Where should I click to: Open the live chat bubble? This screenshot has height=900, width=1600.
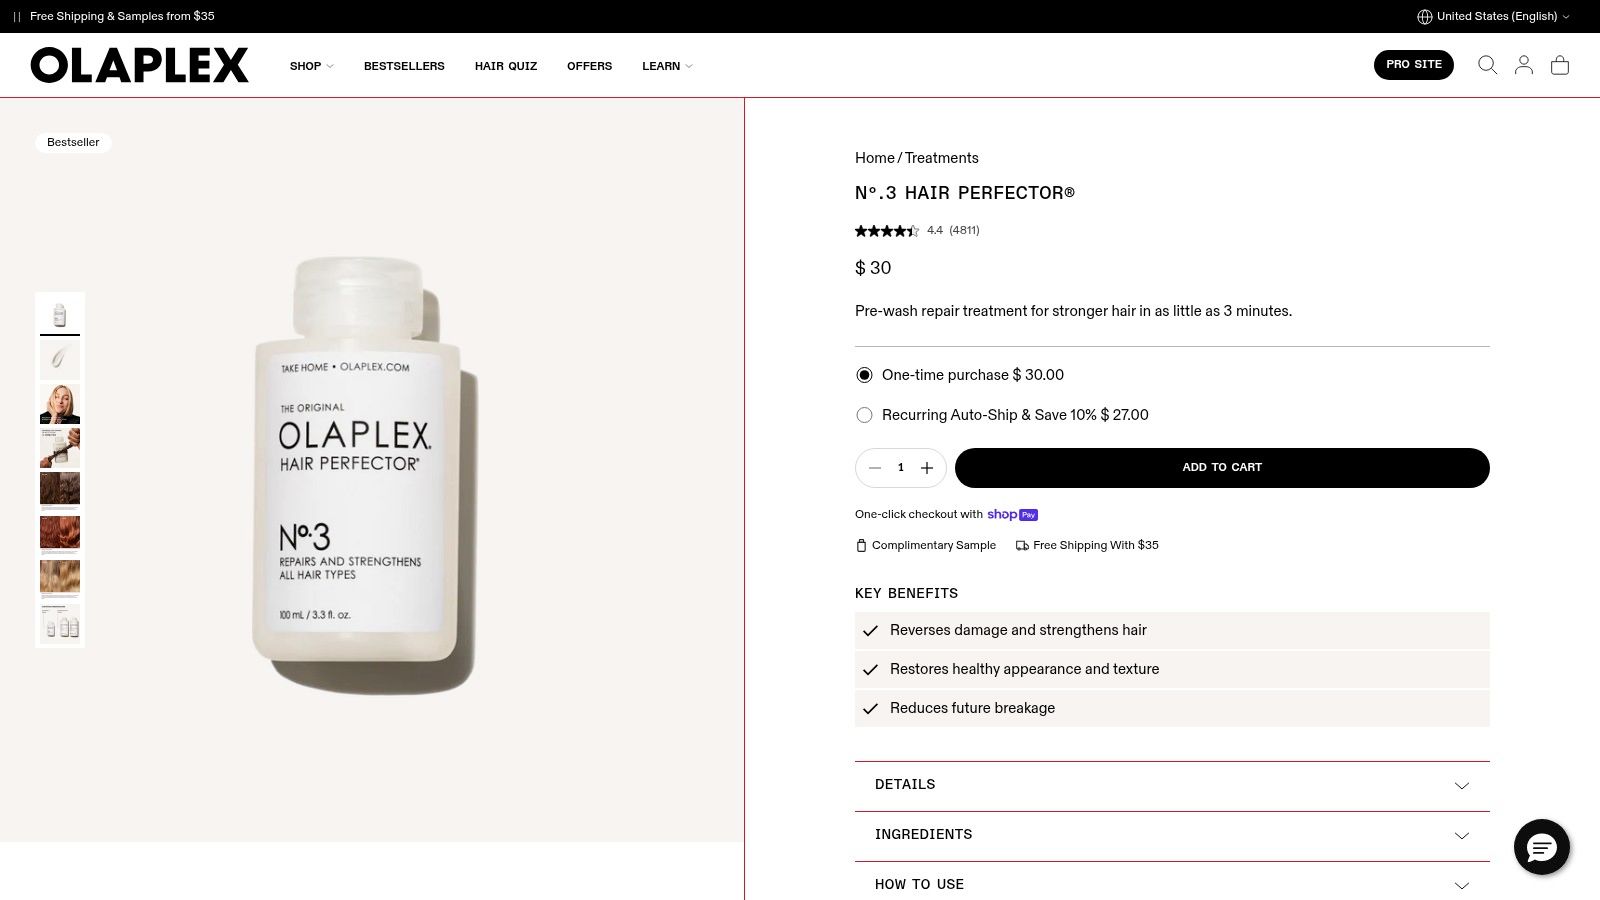pyautogui.click(x=1541, y=847)
